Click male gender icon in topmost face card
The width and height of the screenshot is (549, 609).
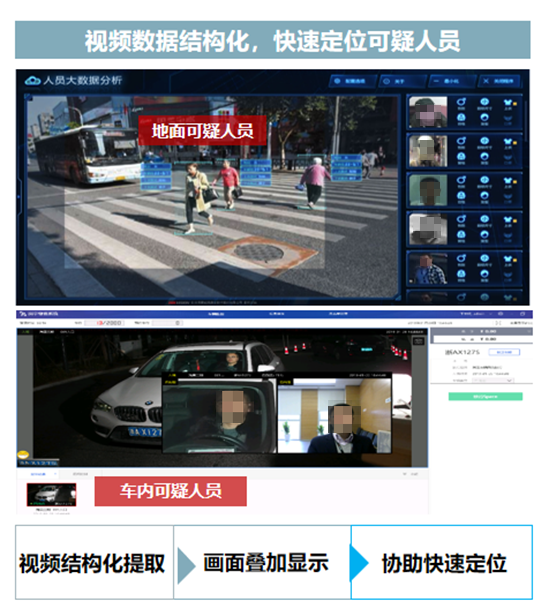tap(461, 102)
